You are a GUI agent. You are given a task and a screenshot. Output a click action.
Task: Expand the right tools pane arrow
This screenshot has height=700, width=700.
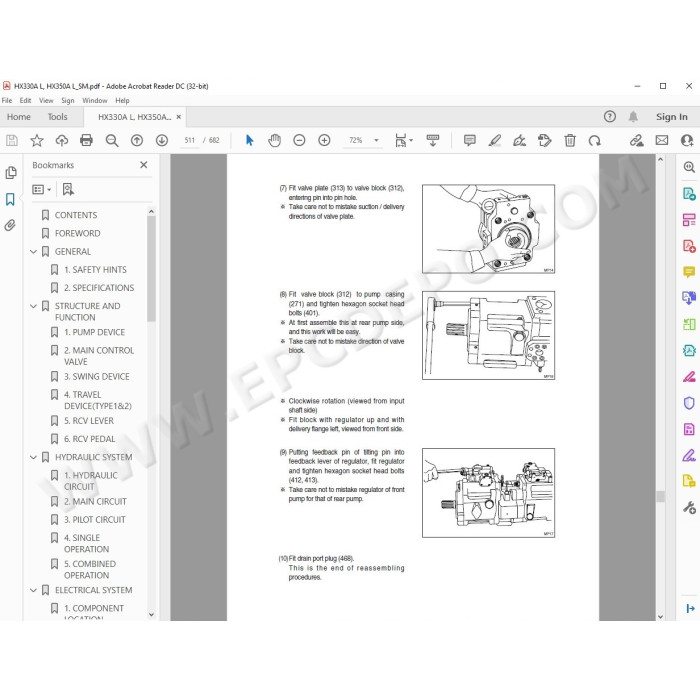pyautogui.click(x=690, y=608)
